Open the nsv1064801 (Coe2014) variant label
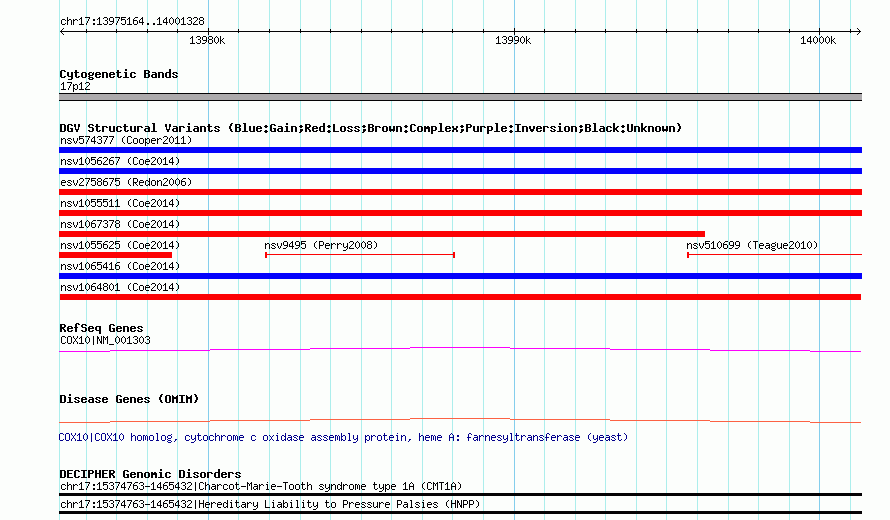The image size is (890, 520). (120, 287)
